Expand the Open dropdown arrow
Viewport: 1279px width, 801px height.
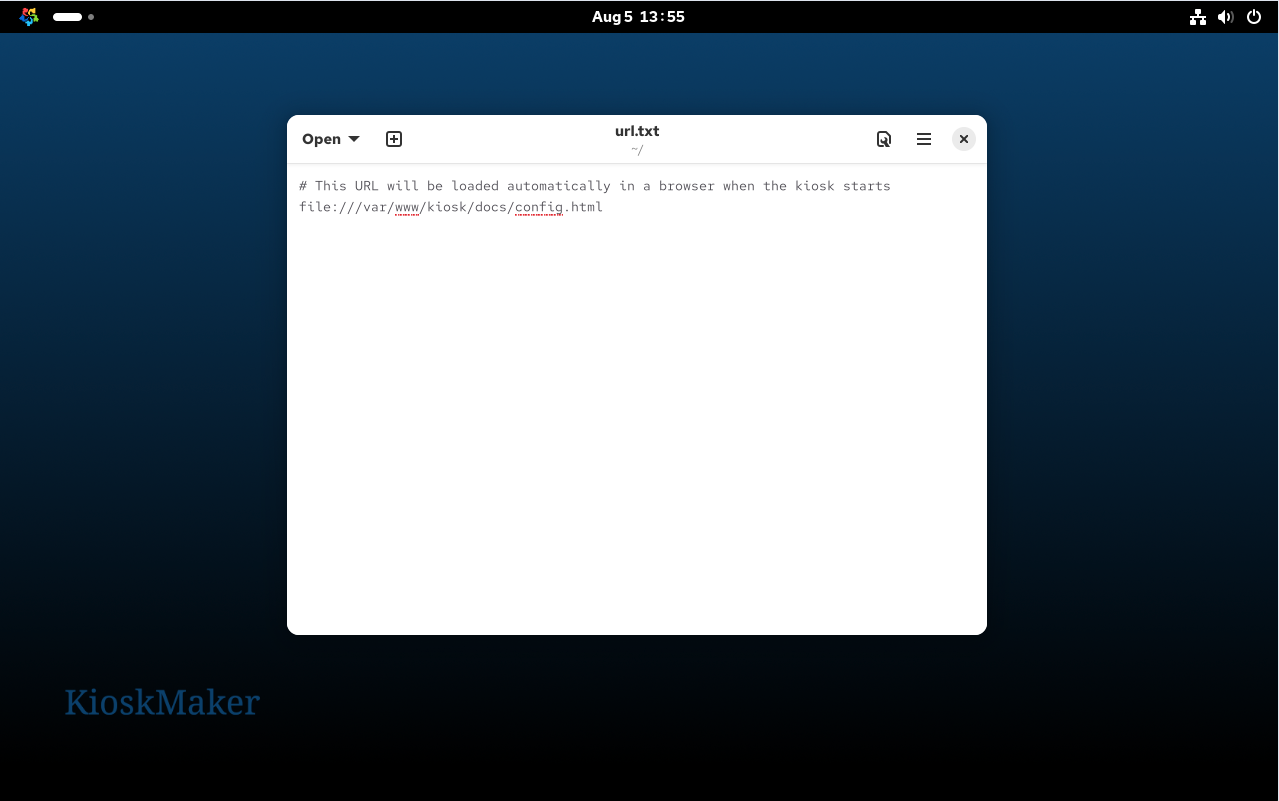pos(354,139)
